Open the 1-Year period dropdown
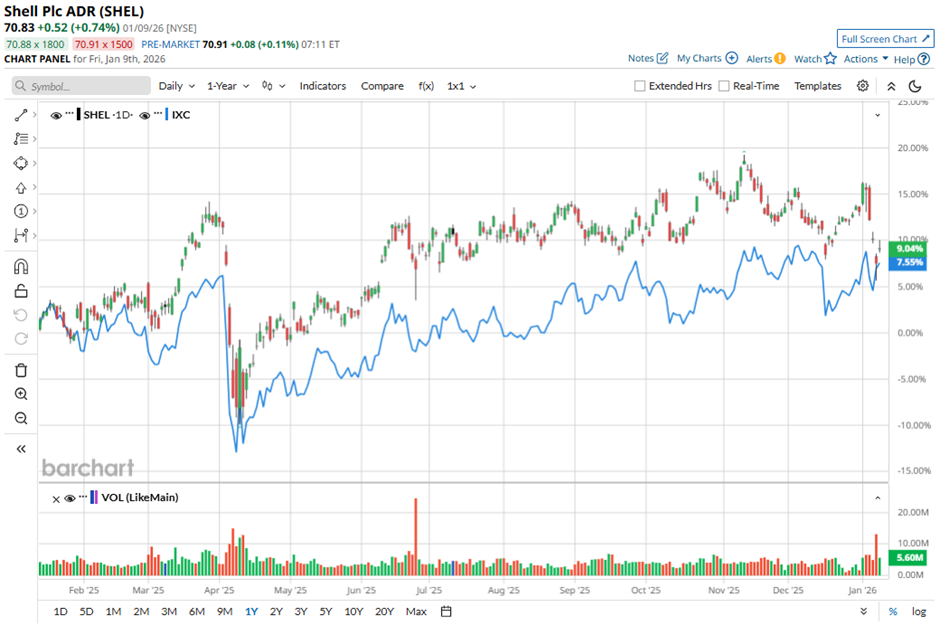The height and width of the screenshot is (626, 940). coord(228,86)
